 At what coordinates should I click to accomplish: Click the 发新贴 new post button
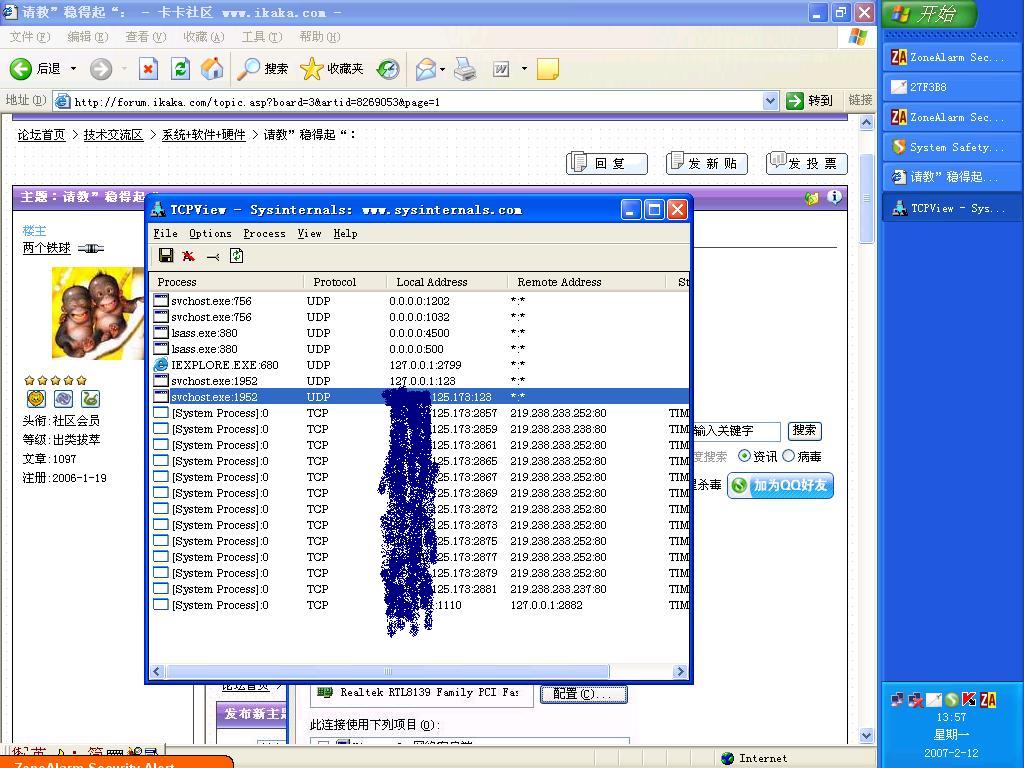(x=707, y=163)
